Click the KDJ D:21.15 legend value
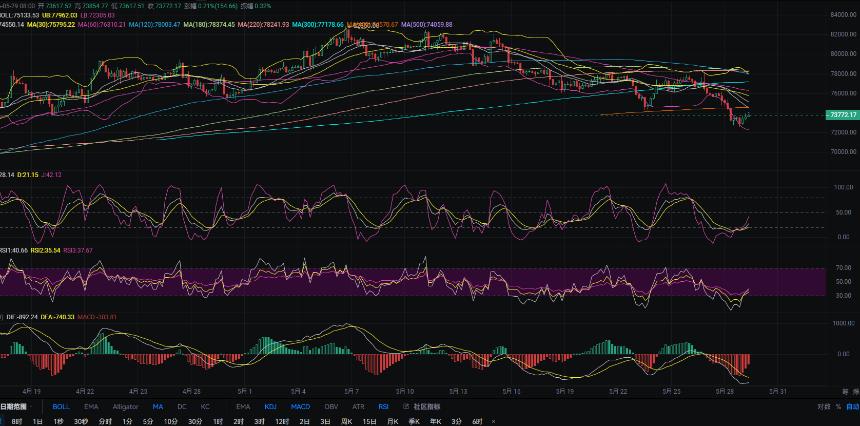The height and width of the screenshot is (426, 860). 27,175
